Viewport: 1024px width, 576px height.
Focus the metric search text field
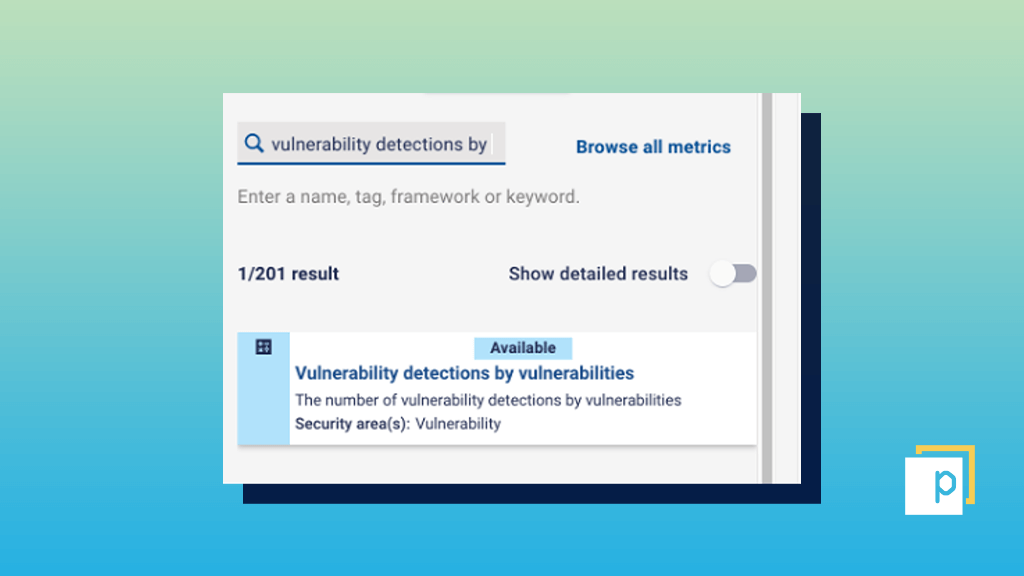click(x=371, y=143)
